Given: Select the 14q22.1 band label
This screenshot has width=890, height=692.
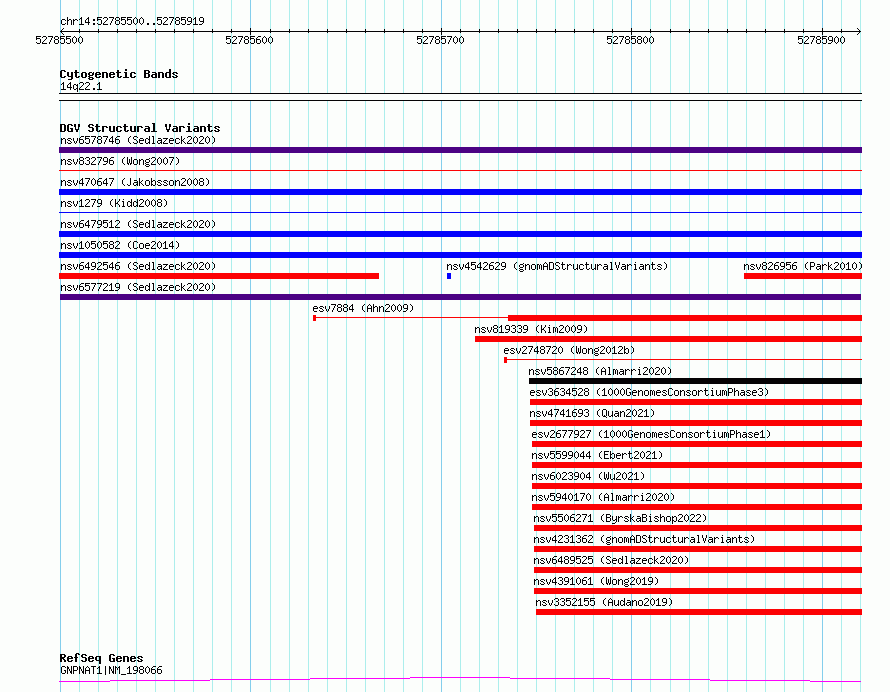Looking at the screenshot, I should (81, 86).
